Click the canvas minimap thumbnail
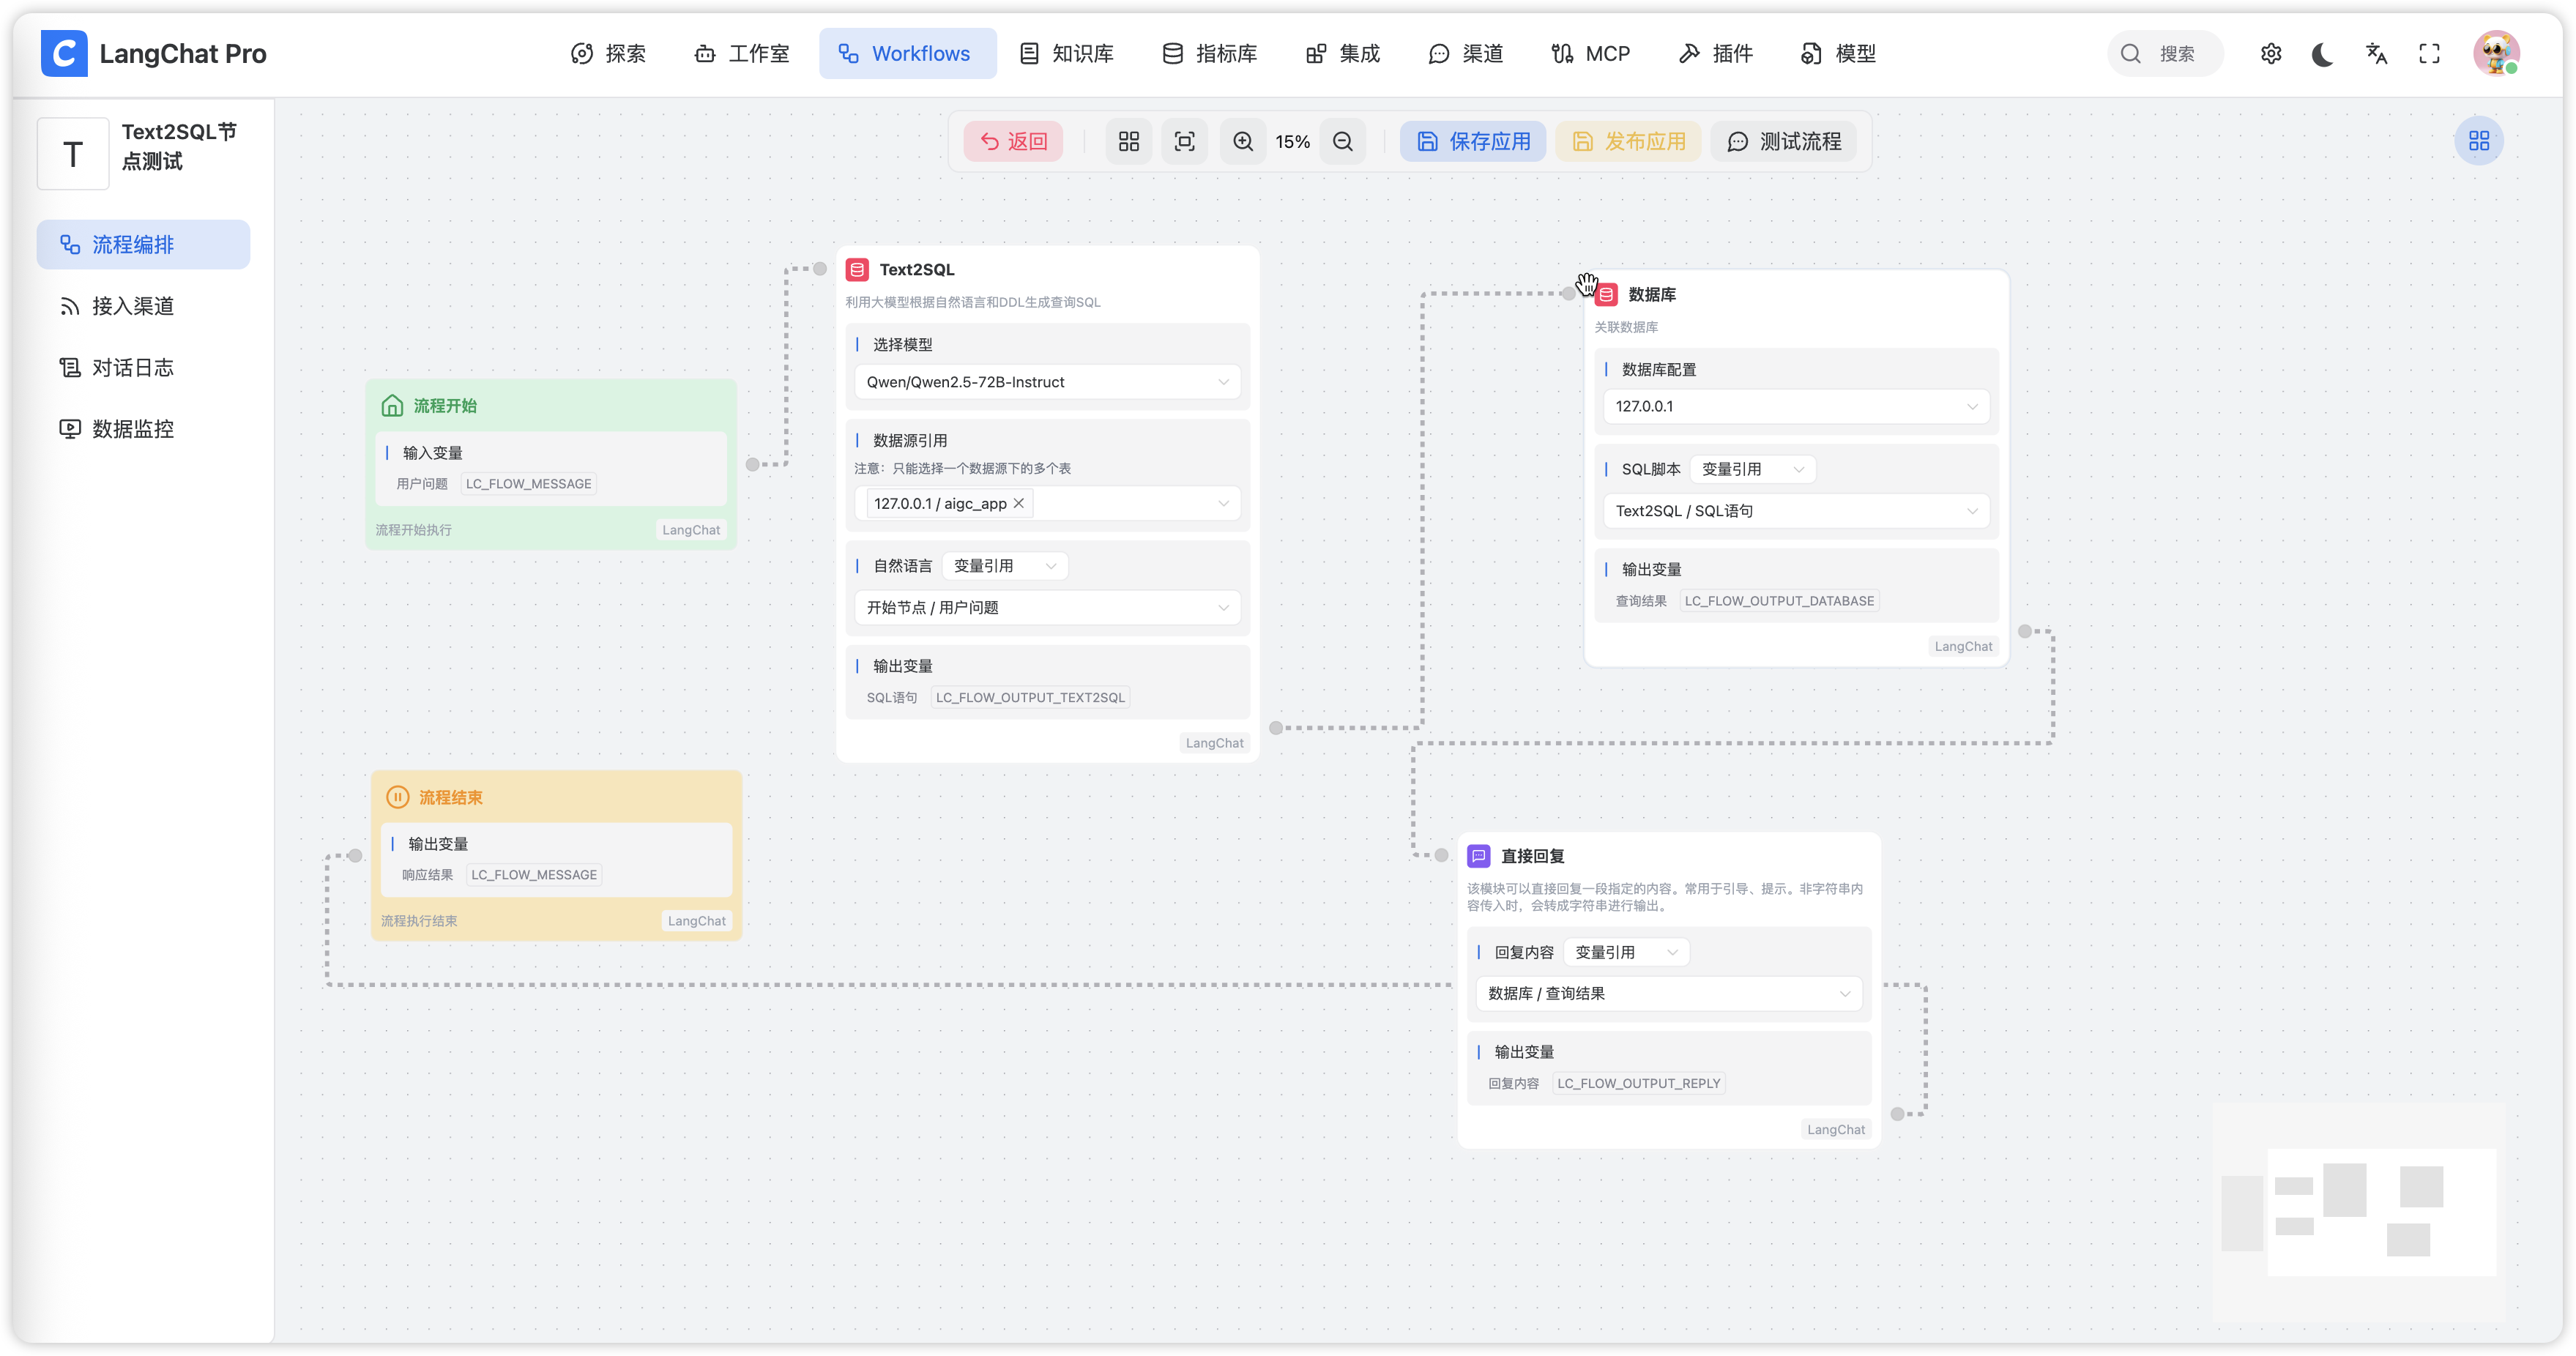 (x=2360, y=1210)
